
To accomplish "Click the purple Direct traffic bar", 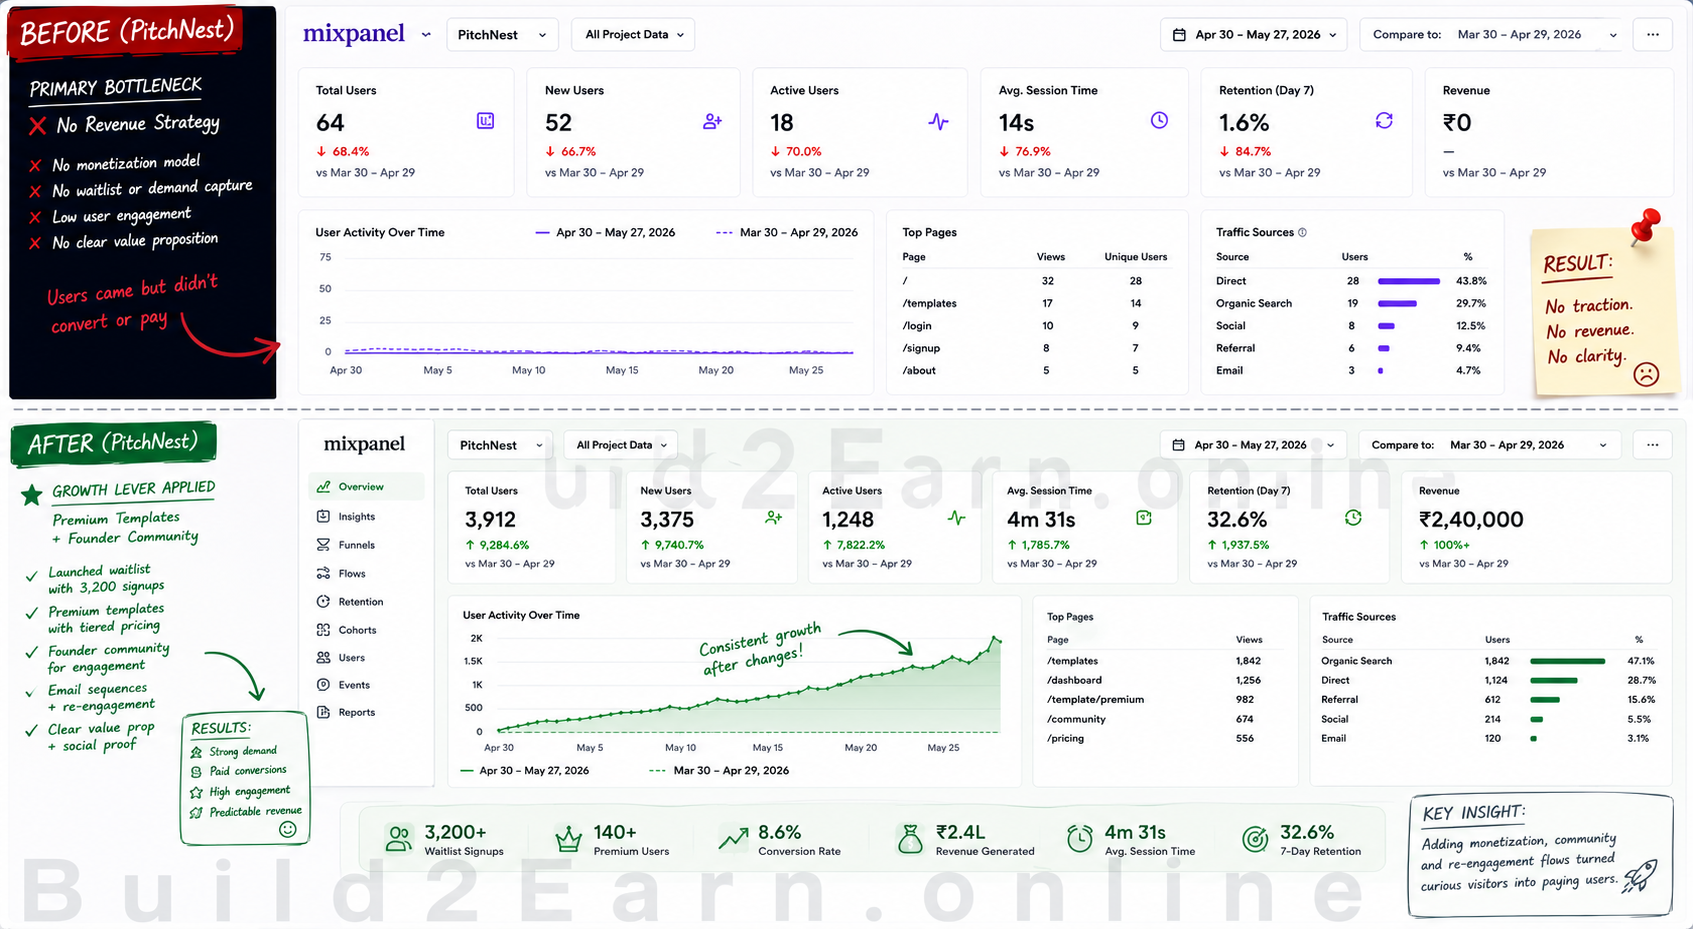I will (1408, 281).
